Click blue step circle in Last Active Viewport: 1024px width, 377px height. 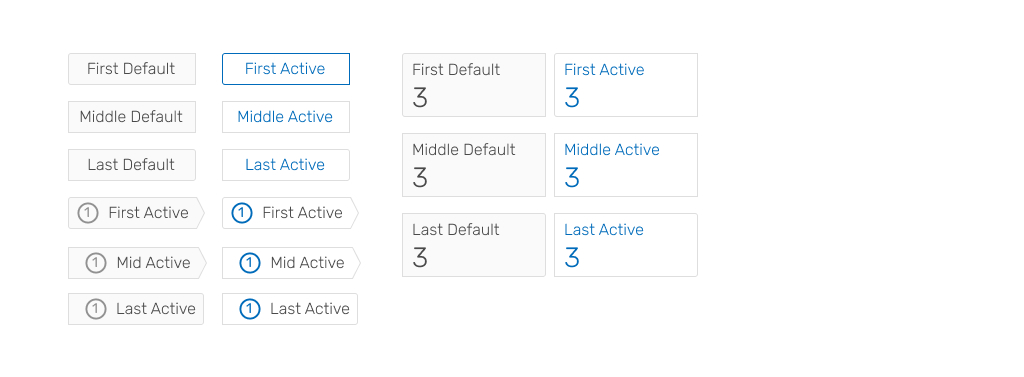point(249,309)
